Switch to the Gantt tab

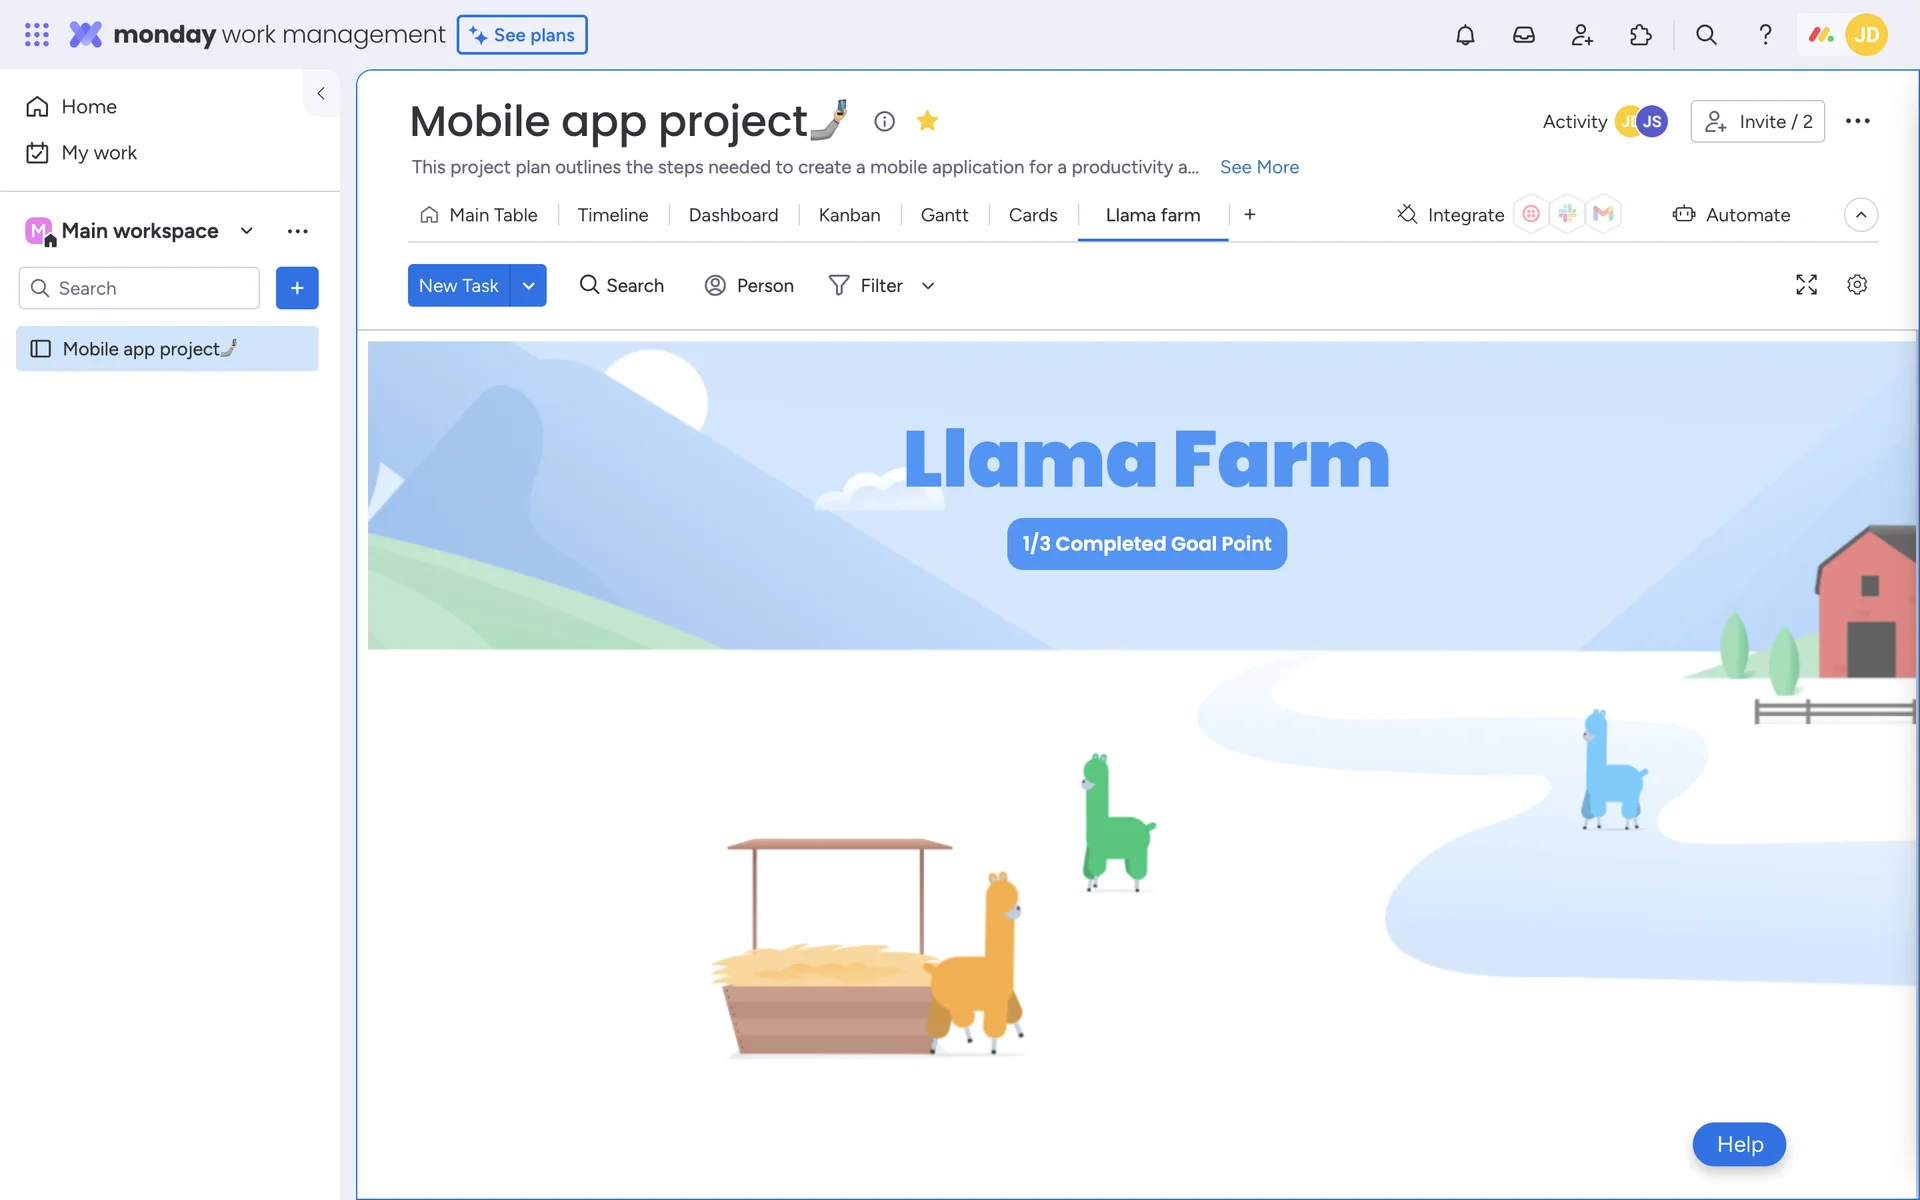(x=944, y=215)
